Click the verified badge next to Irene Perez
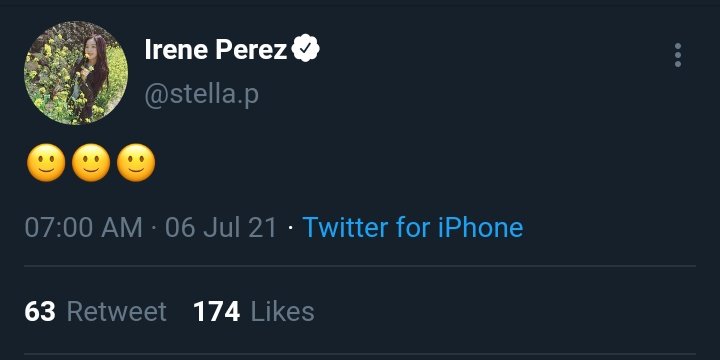 tap(306, 48)
